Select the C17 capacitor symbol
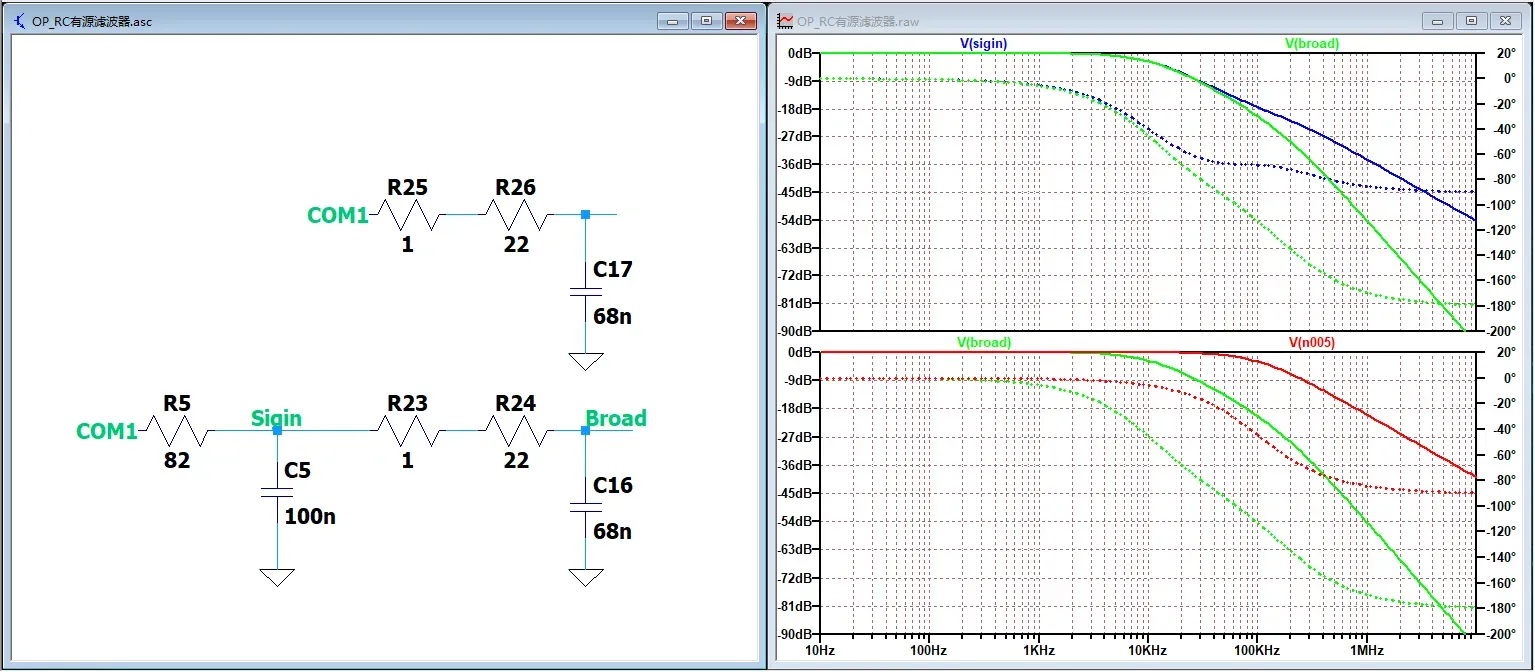The width and height of the screenshot is (1535, 672). click(x=585, y=291)
